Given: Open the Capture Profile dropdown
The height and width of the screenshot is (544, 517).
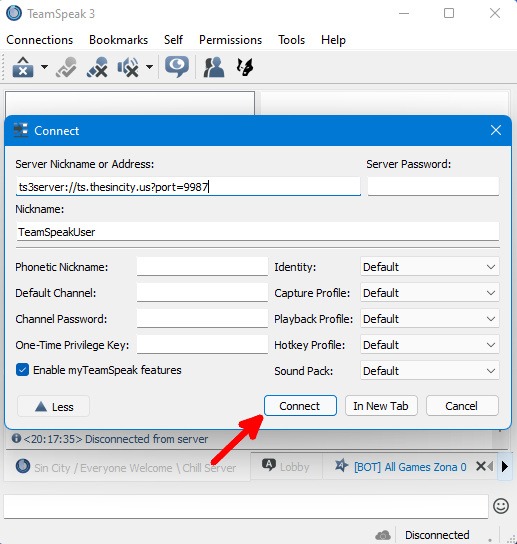Looking at the screenshot, I should tap(430, 292).
